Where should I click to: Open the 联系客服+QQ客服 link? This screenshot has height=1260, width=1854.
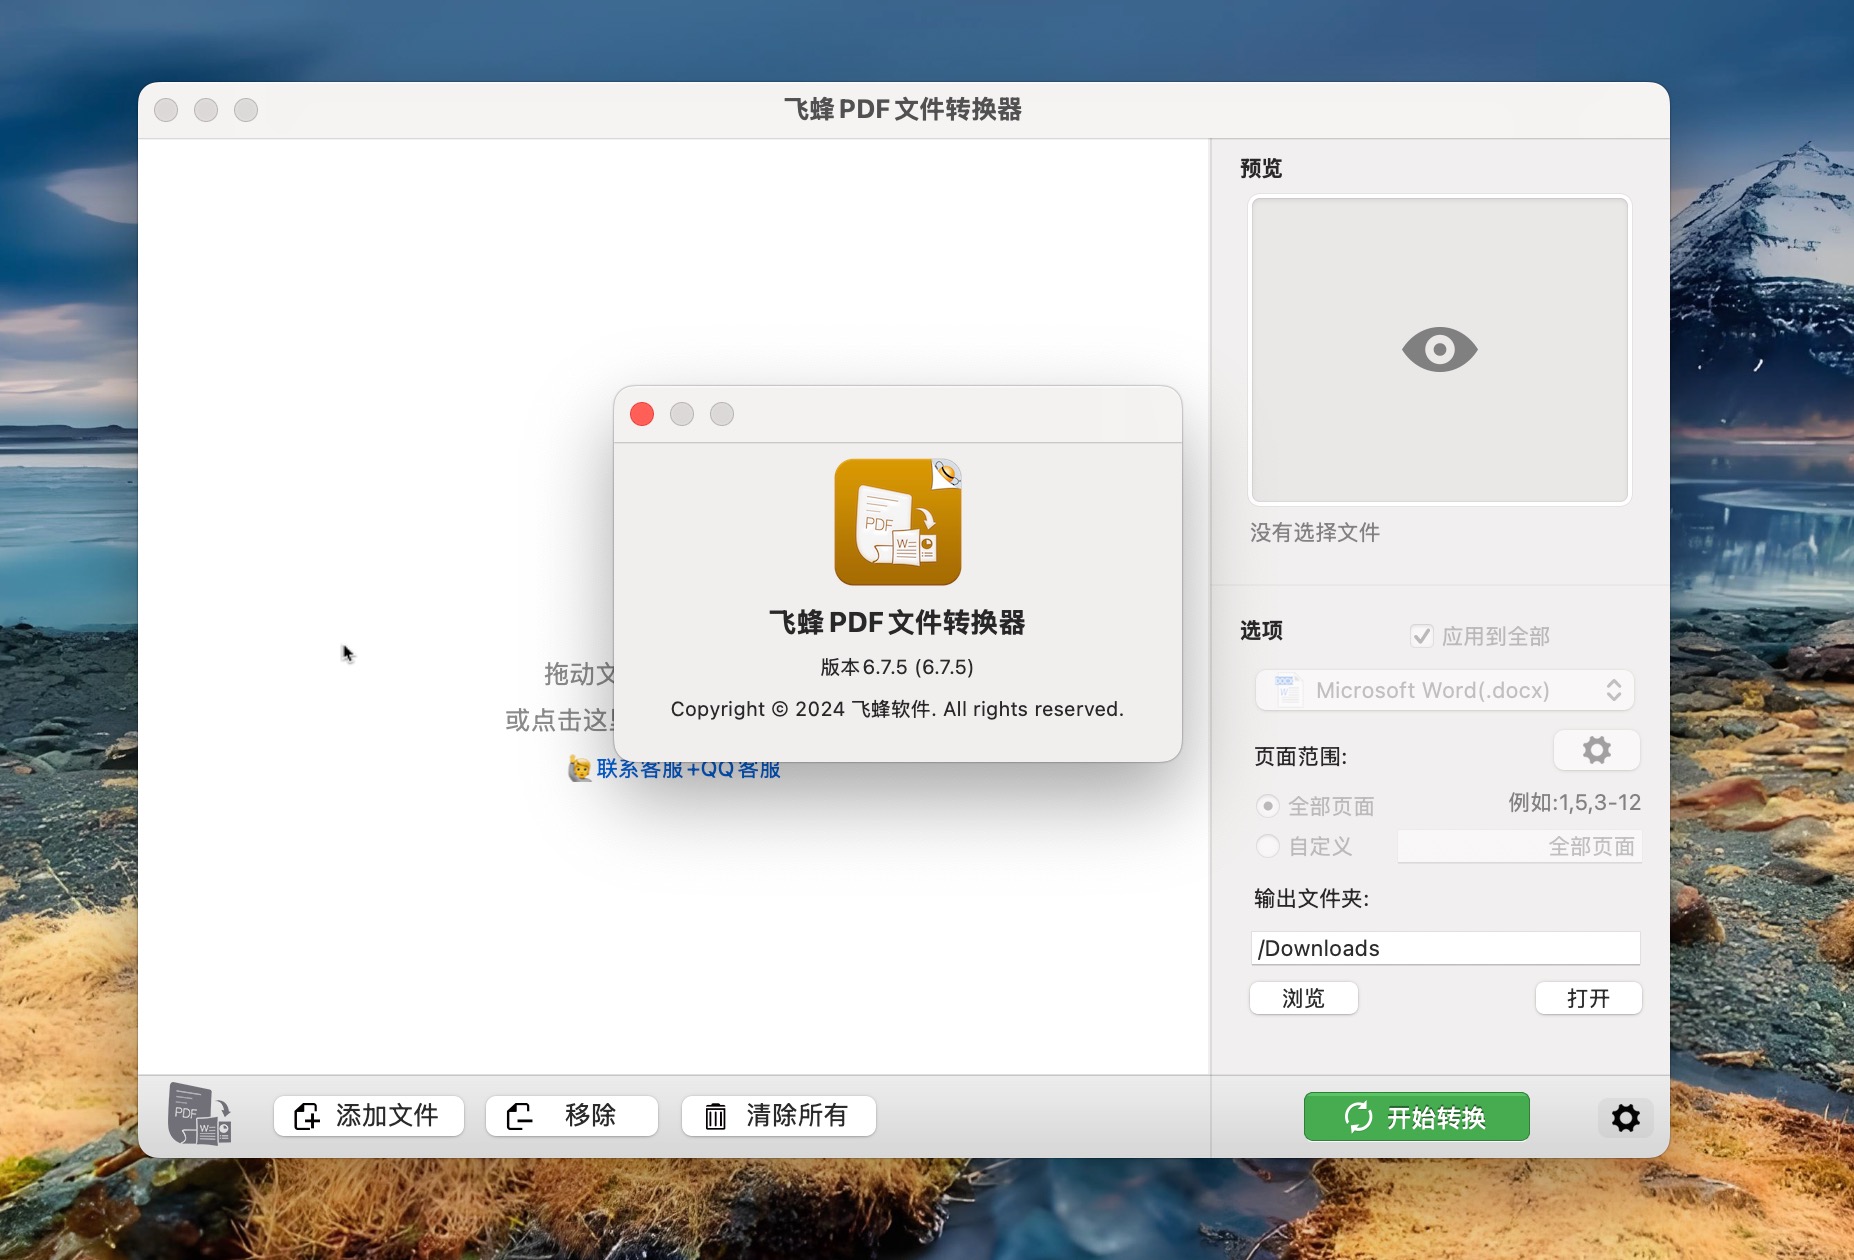click(x=688, y=769)
